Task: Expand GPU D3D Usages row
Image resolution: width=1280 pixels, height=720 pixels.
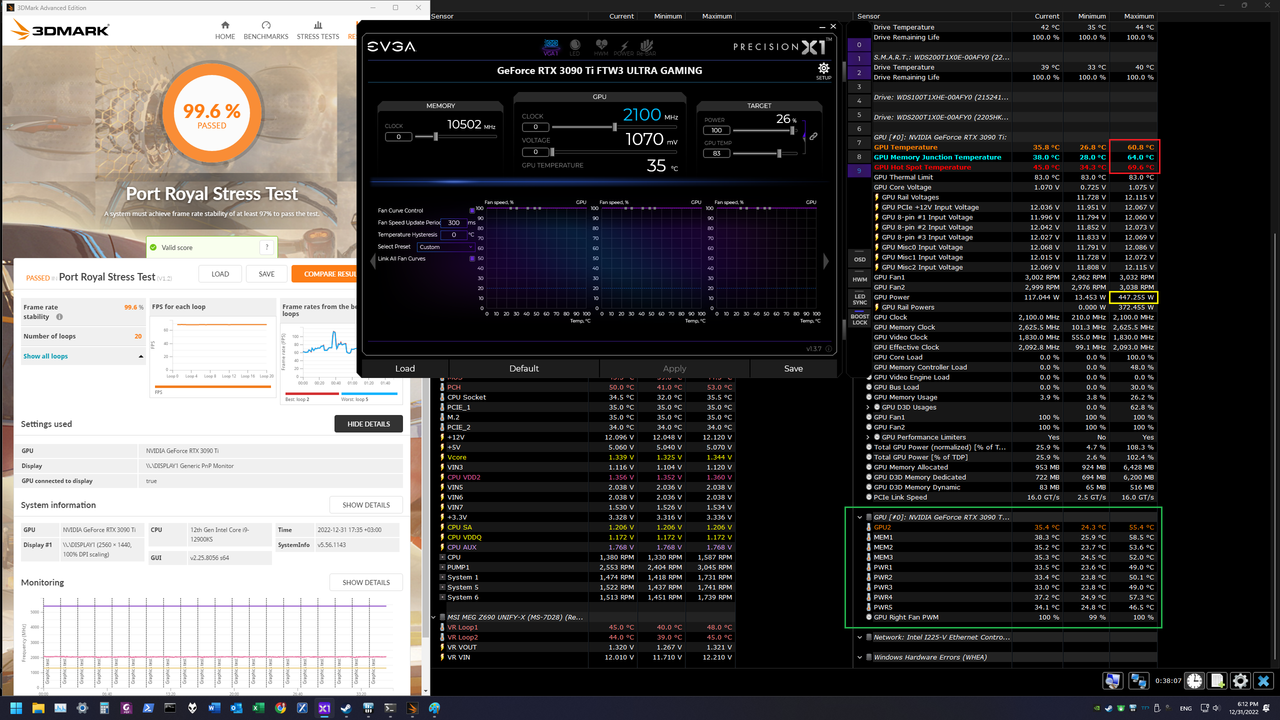Action: pos(868,407)
